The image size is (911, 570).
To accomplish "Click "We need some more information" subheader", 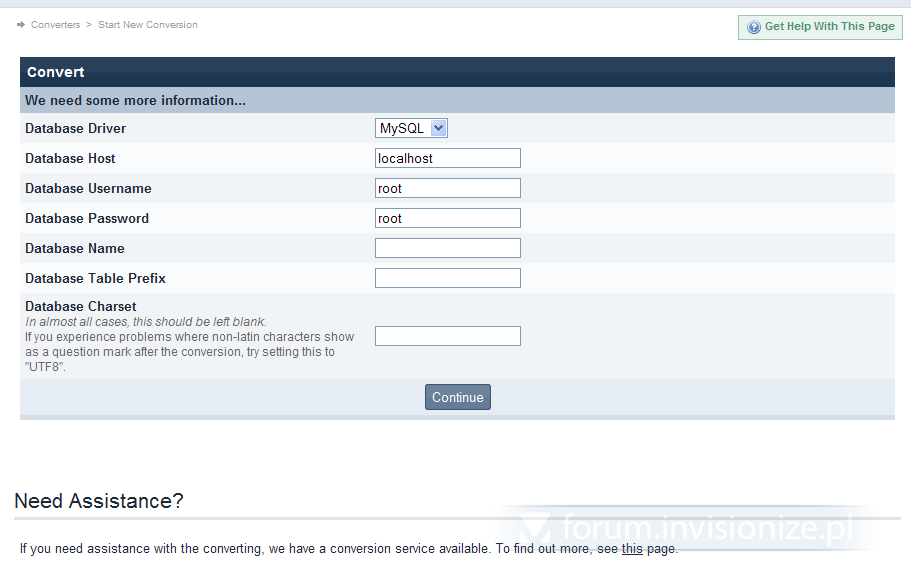I will click(x=136, y=100).
